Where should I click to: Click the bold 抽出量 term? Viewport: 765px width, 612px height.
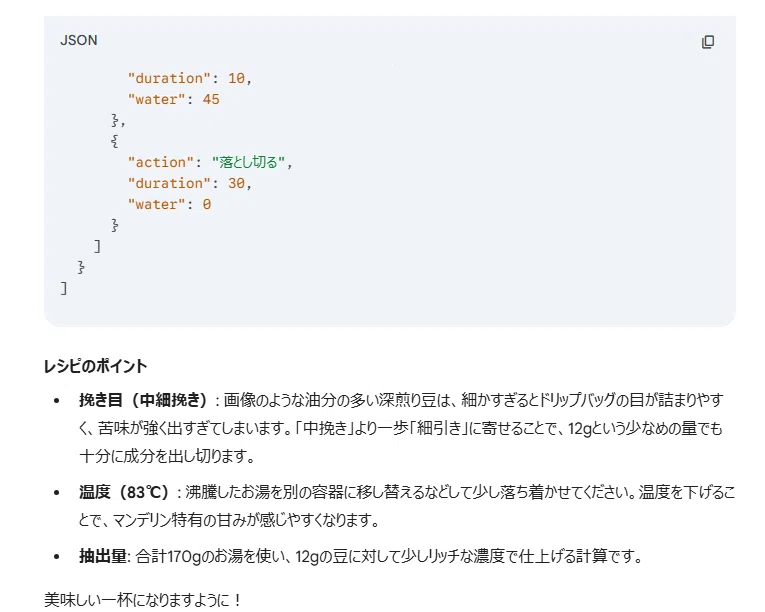point(102,556)
